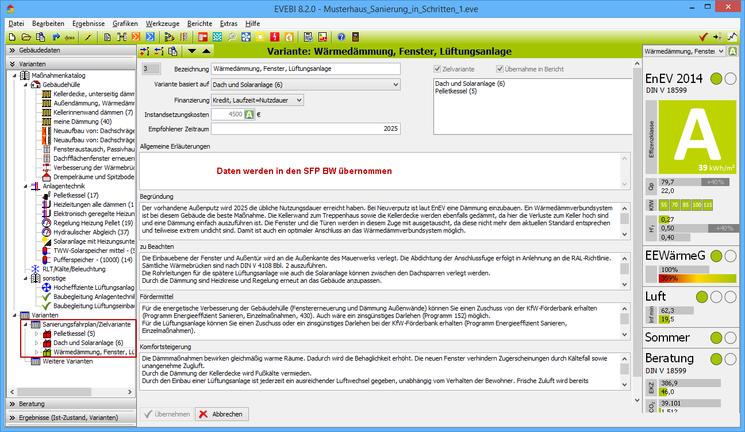Screen dimensions: 745x432
Task: Click the green efficiency class A tile
Action: (x=697, y=137)
